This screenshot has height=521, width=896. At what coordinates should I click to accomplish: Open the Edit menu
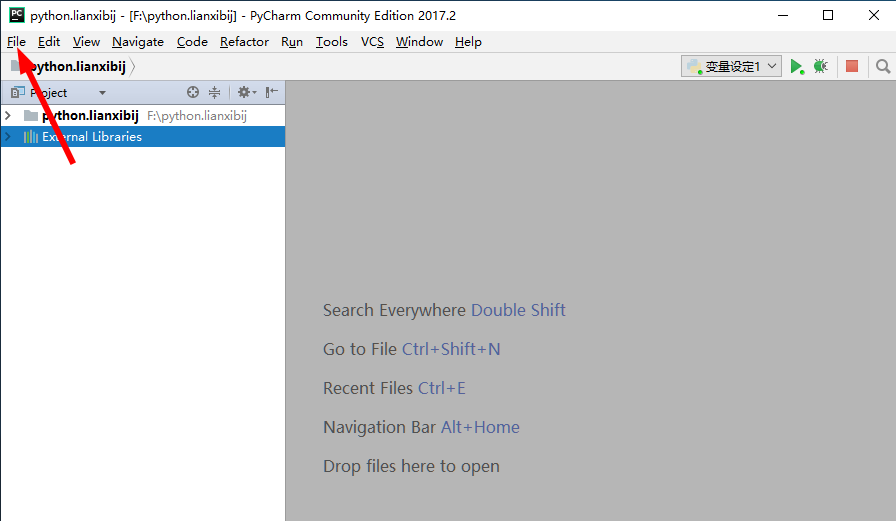click(x=49, y=42)
